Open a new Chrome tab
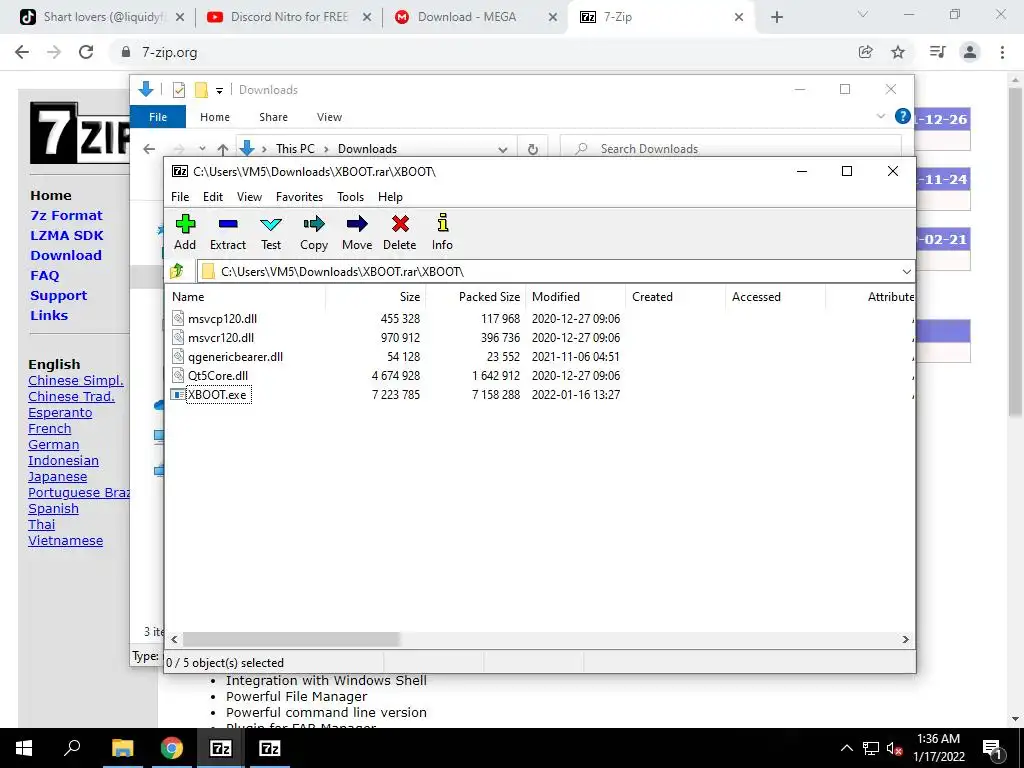The image size is (1024, 768). (x=776, y=17)
